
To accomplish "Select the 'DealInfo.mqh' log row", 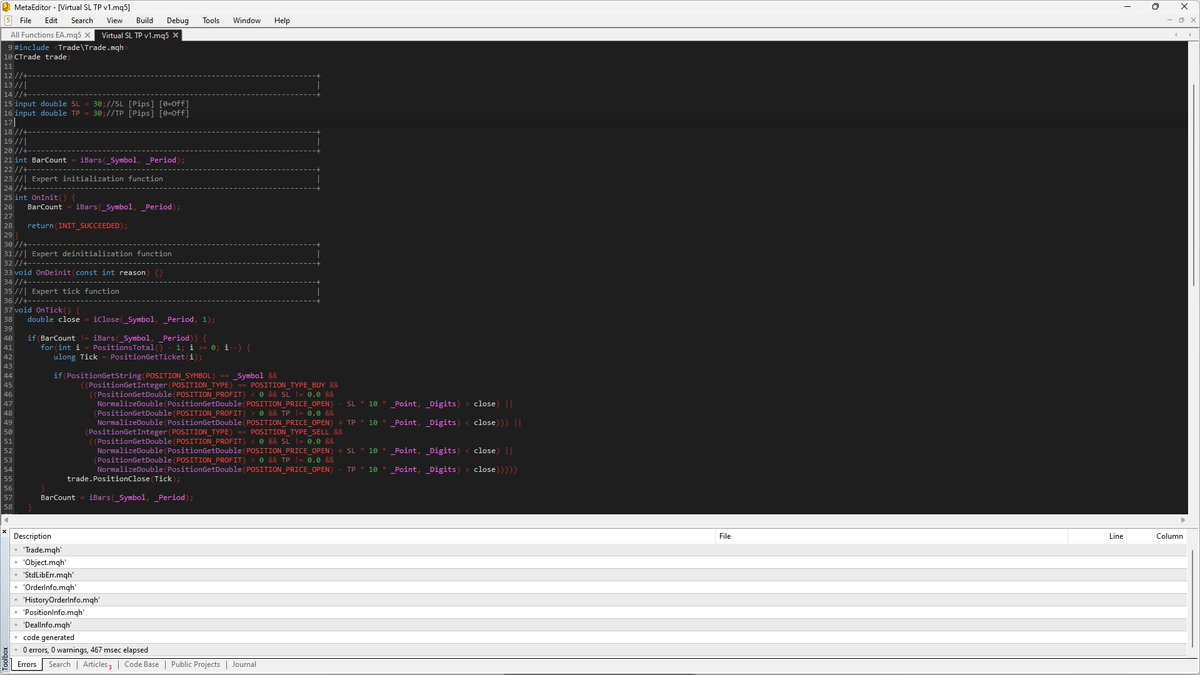I will [x=598, y=625].
